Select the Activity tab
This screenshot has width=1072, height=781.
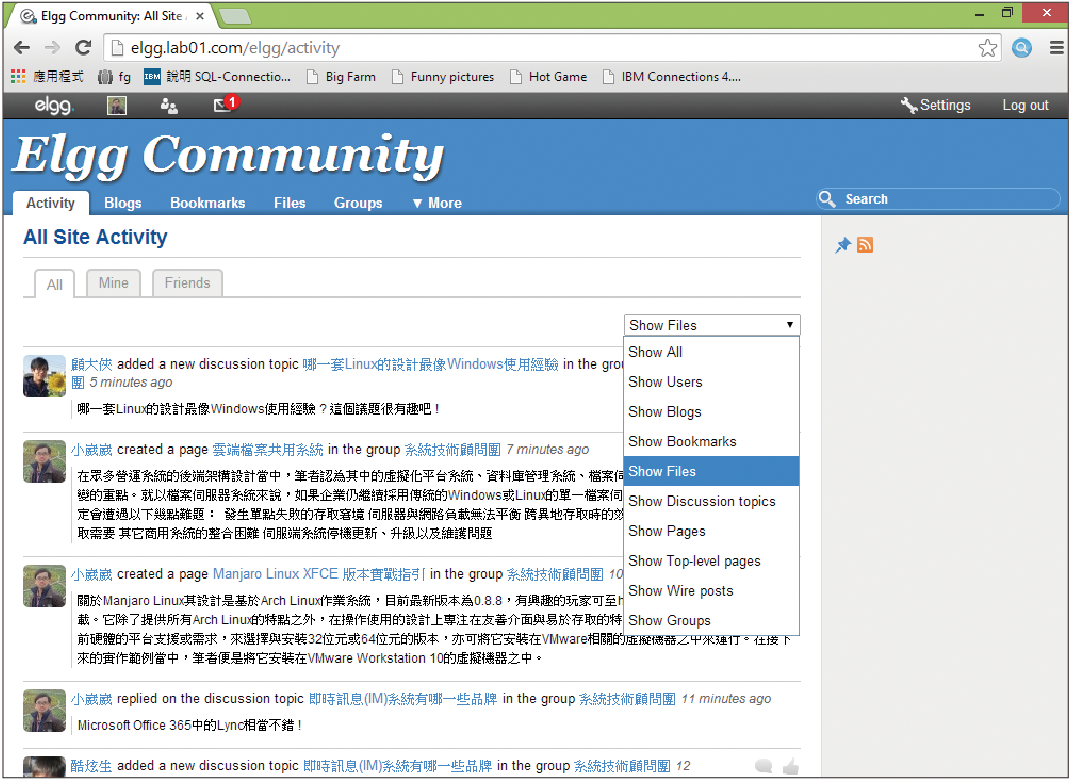coord(51,203)
